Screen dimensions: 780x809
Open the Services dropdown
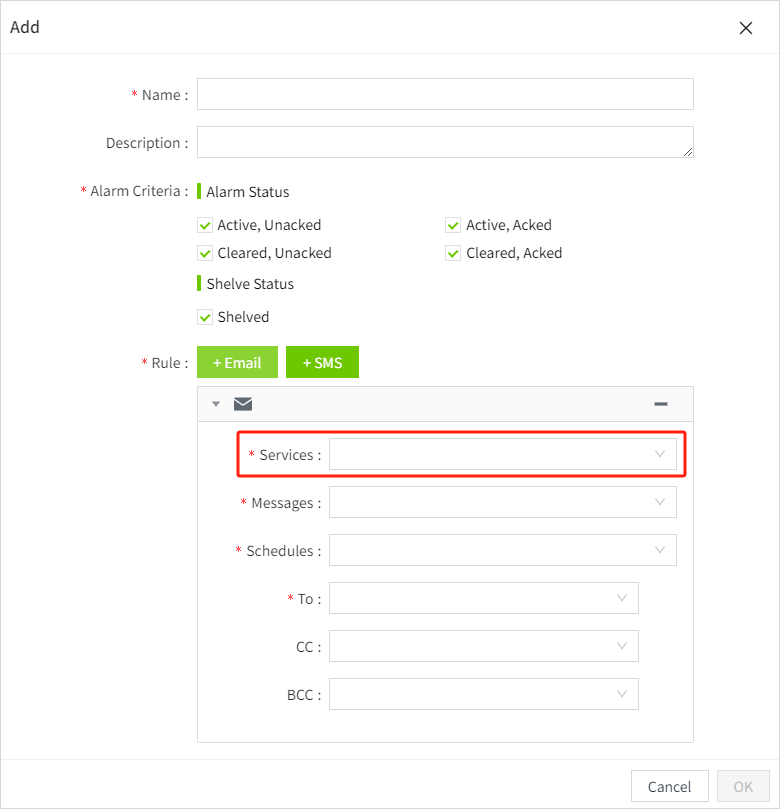[x=502, y=455]
